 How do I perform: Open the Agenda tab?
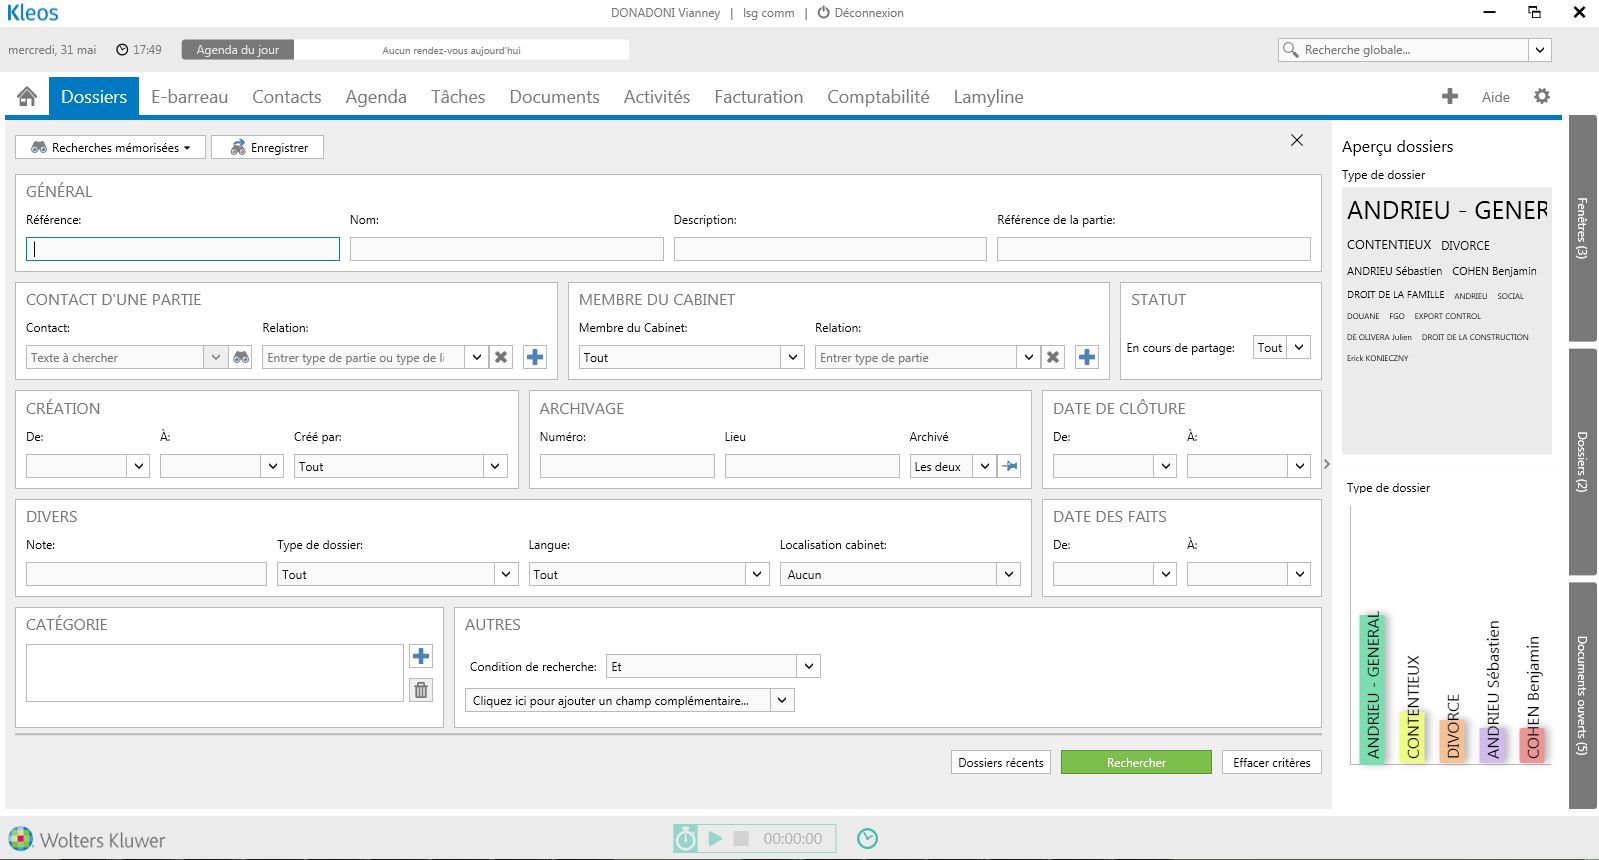tap(376, 97)
